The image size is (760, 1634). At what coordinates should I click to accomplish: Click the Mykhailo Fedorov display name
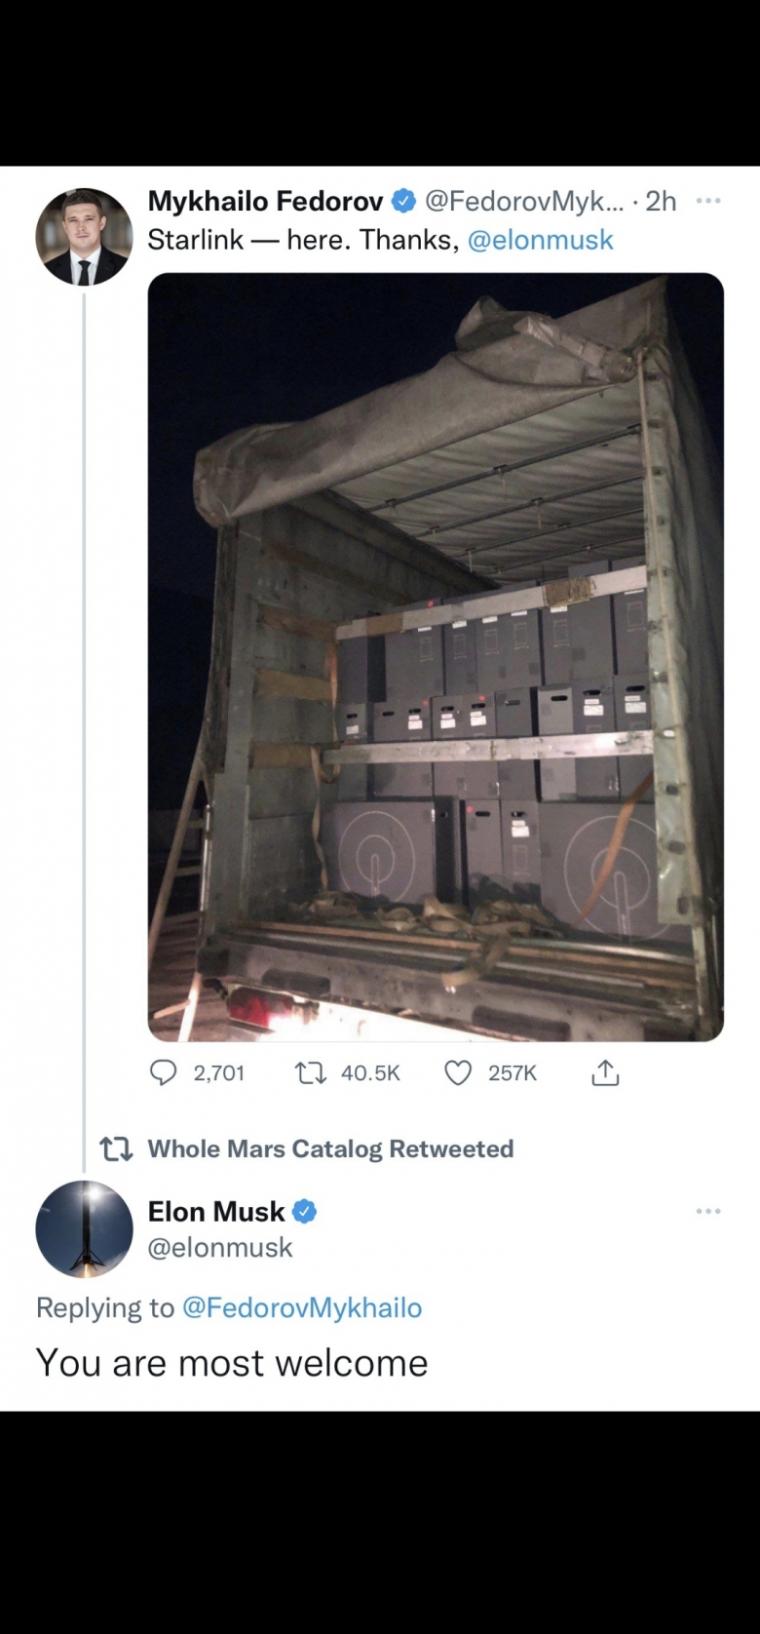265,202
